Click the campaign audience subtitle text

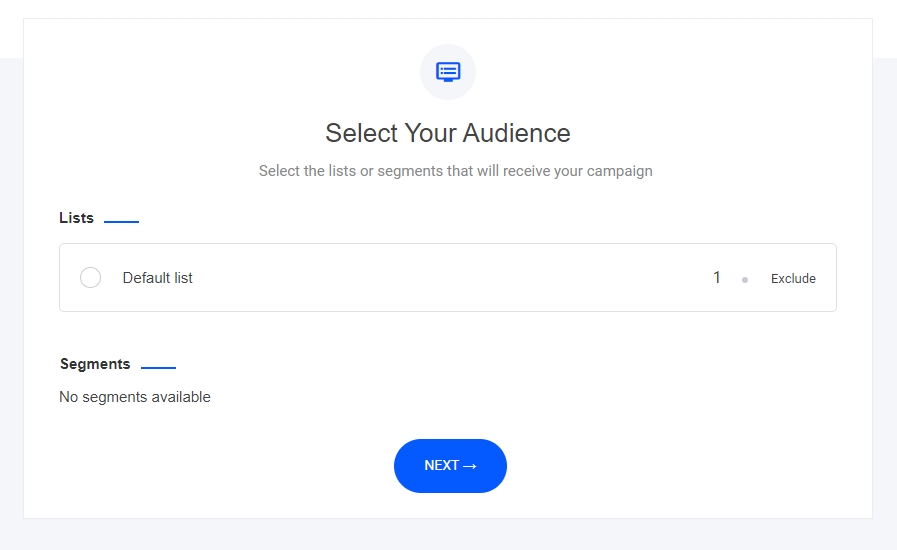tap(455, 171)
